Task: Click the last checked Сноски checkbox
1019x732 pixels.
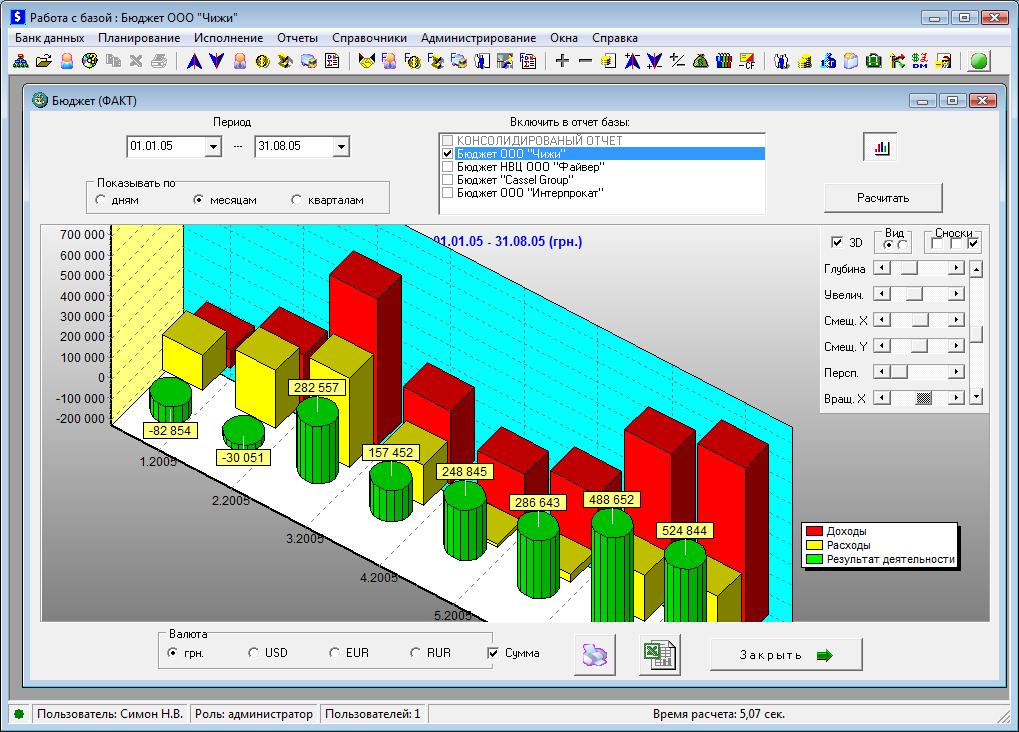Action: pyautogui.click(x=973, y=243)
